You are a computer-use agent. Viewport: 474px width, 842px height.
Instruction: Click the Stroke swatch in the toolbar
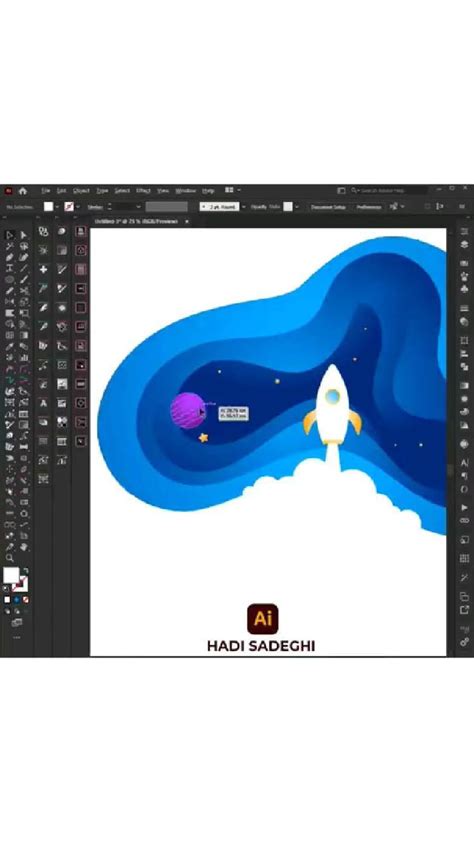click(x=20, y=584)
